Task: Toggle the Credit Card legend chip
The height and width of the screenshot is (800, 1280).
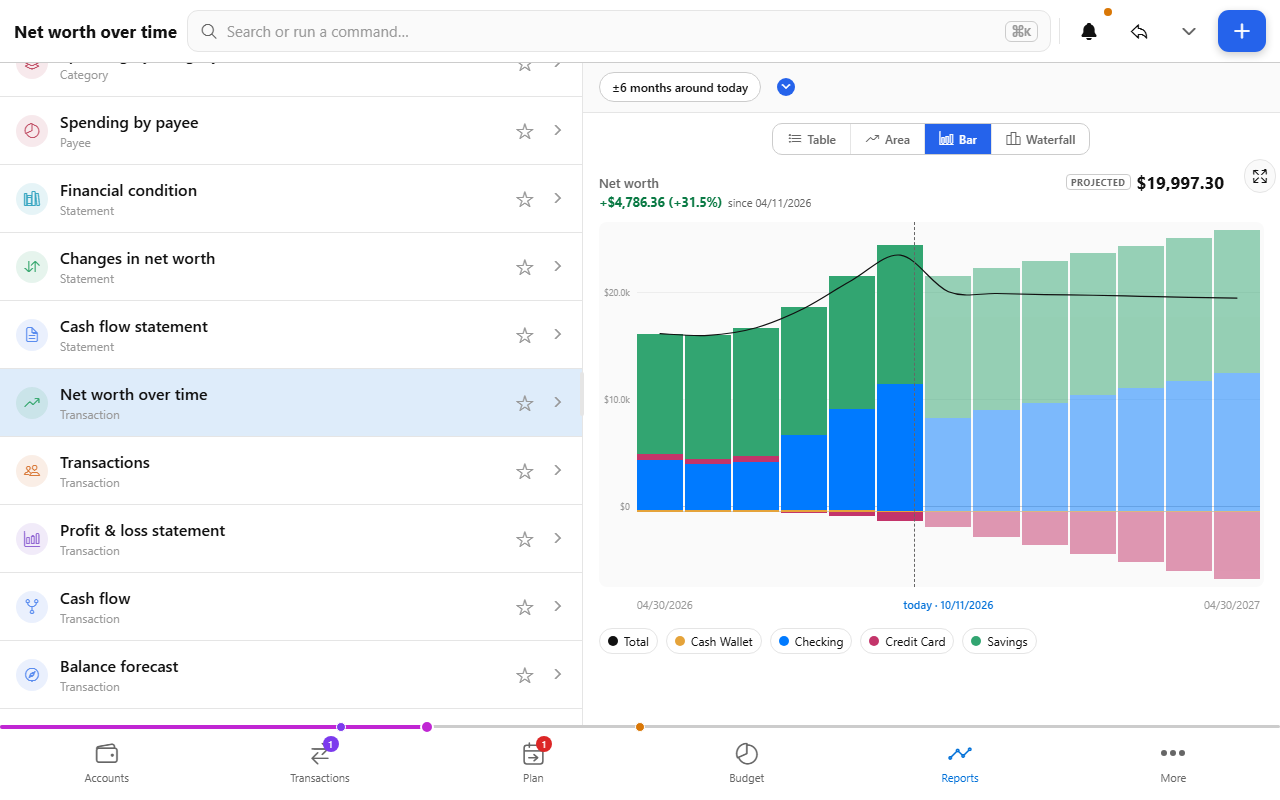Action: click(x=907, y=641)
